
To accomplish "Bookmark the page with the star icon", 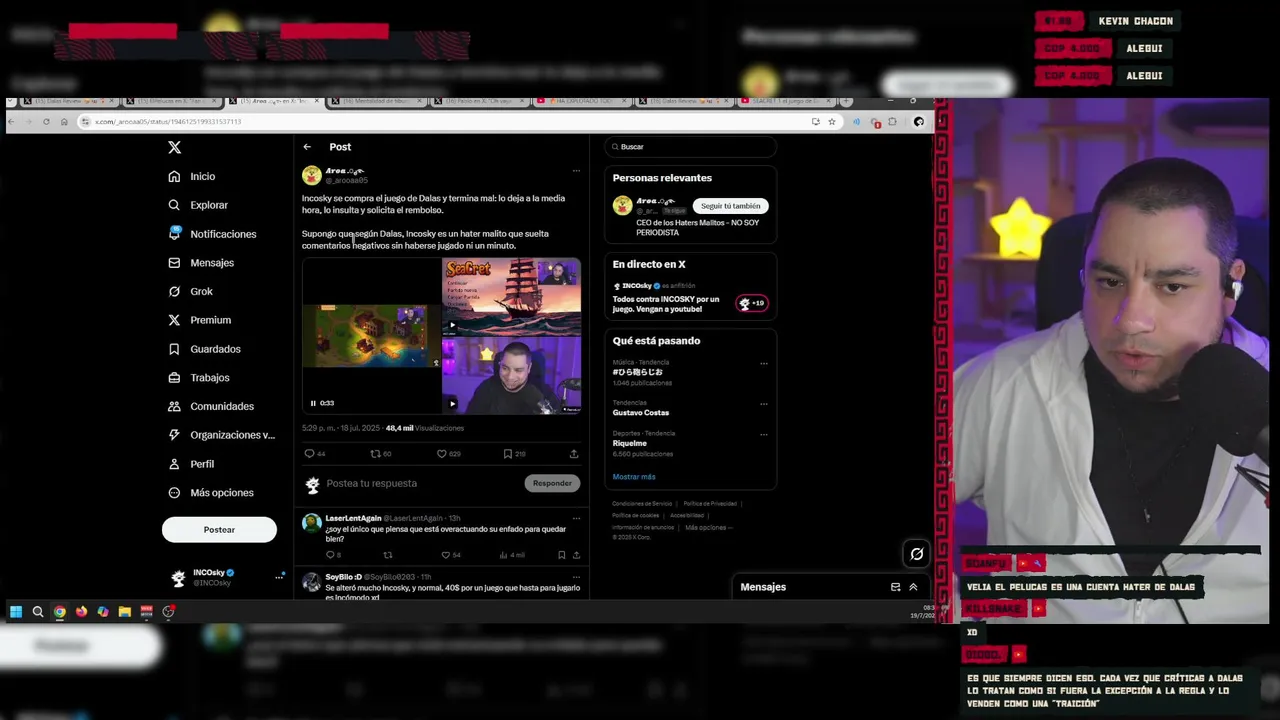I will pos(832,122).
